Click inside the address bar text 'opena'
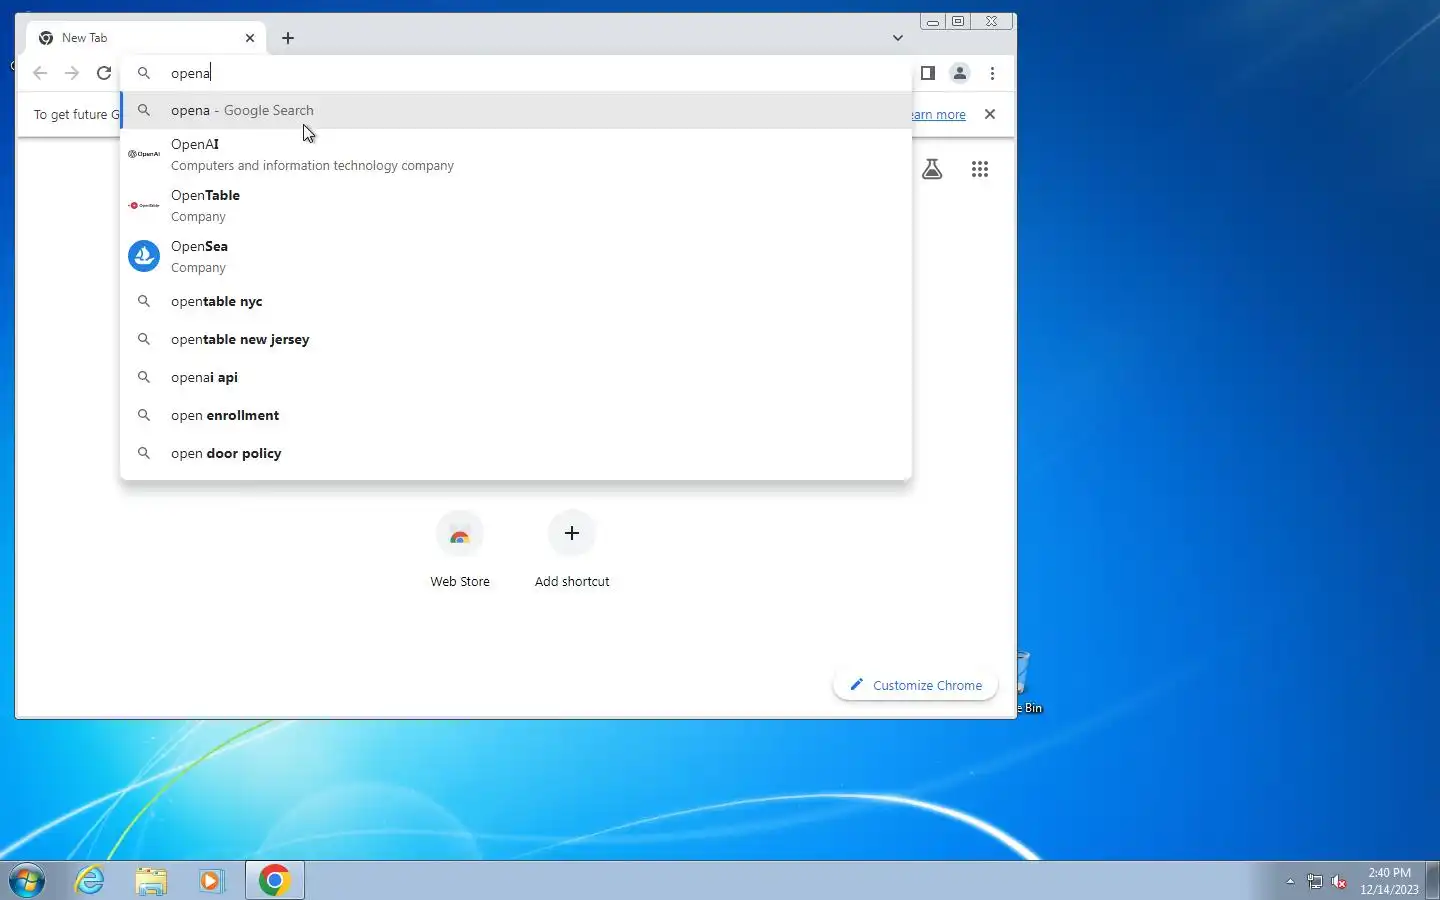 pyautogui.click(x=190, y=73)
